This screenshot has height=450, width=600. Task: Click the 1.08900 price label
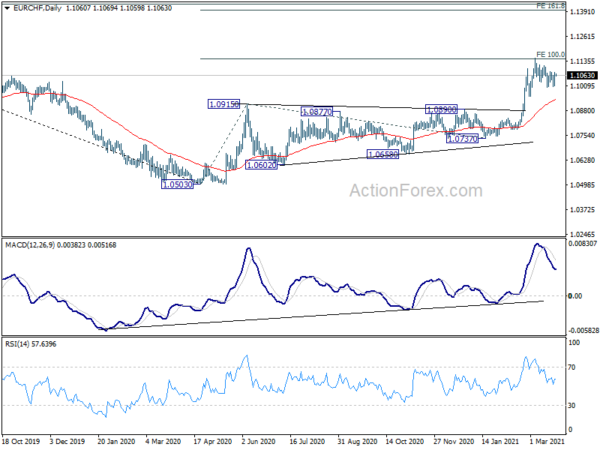(442, 109)
